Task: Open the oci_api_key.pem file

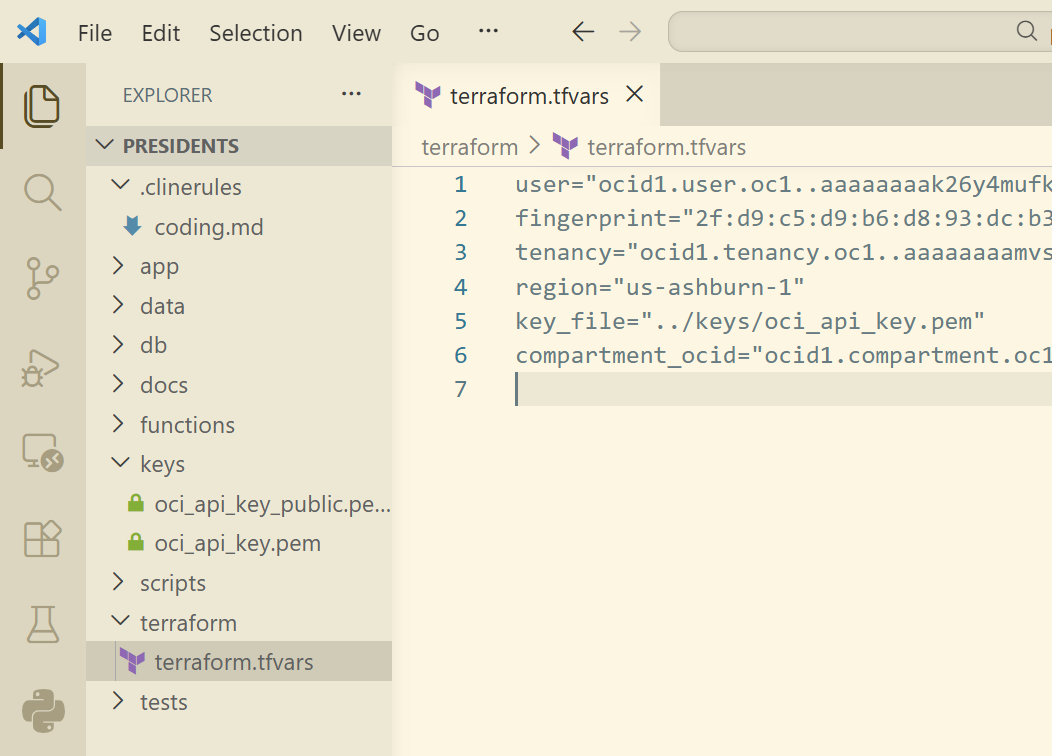Action: click(x=237, y=544)
